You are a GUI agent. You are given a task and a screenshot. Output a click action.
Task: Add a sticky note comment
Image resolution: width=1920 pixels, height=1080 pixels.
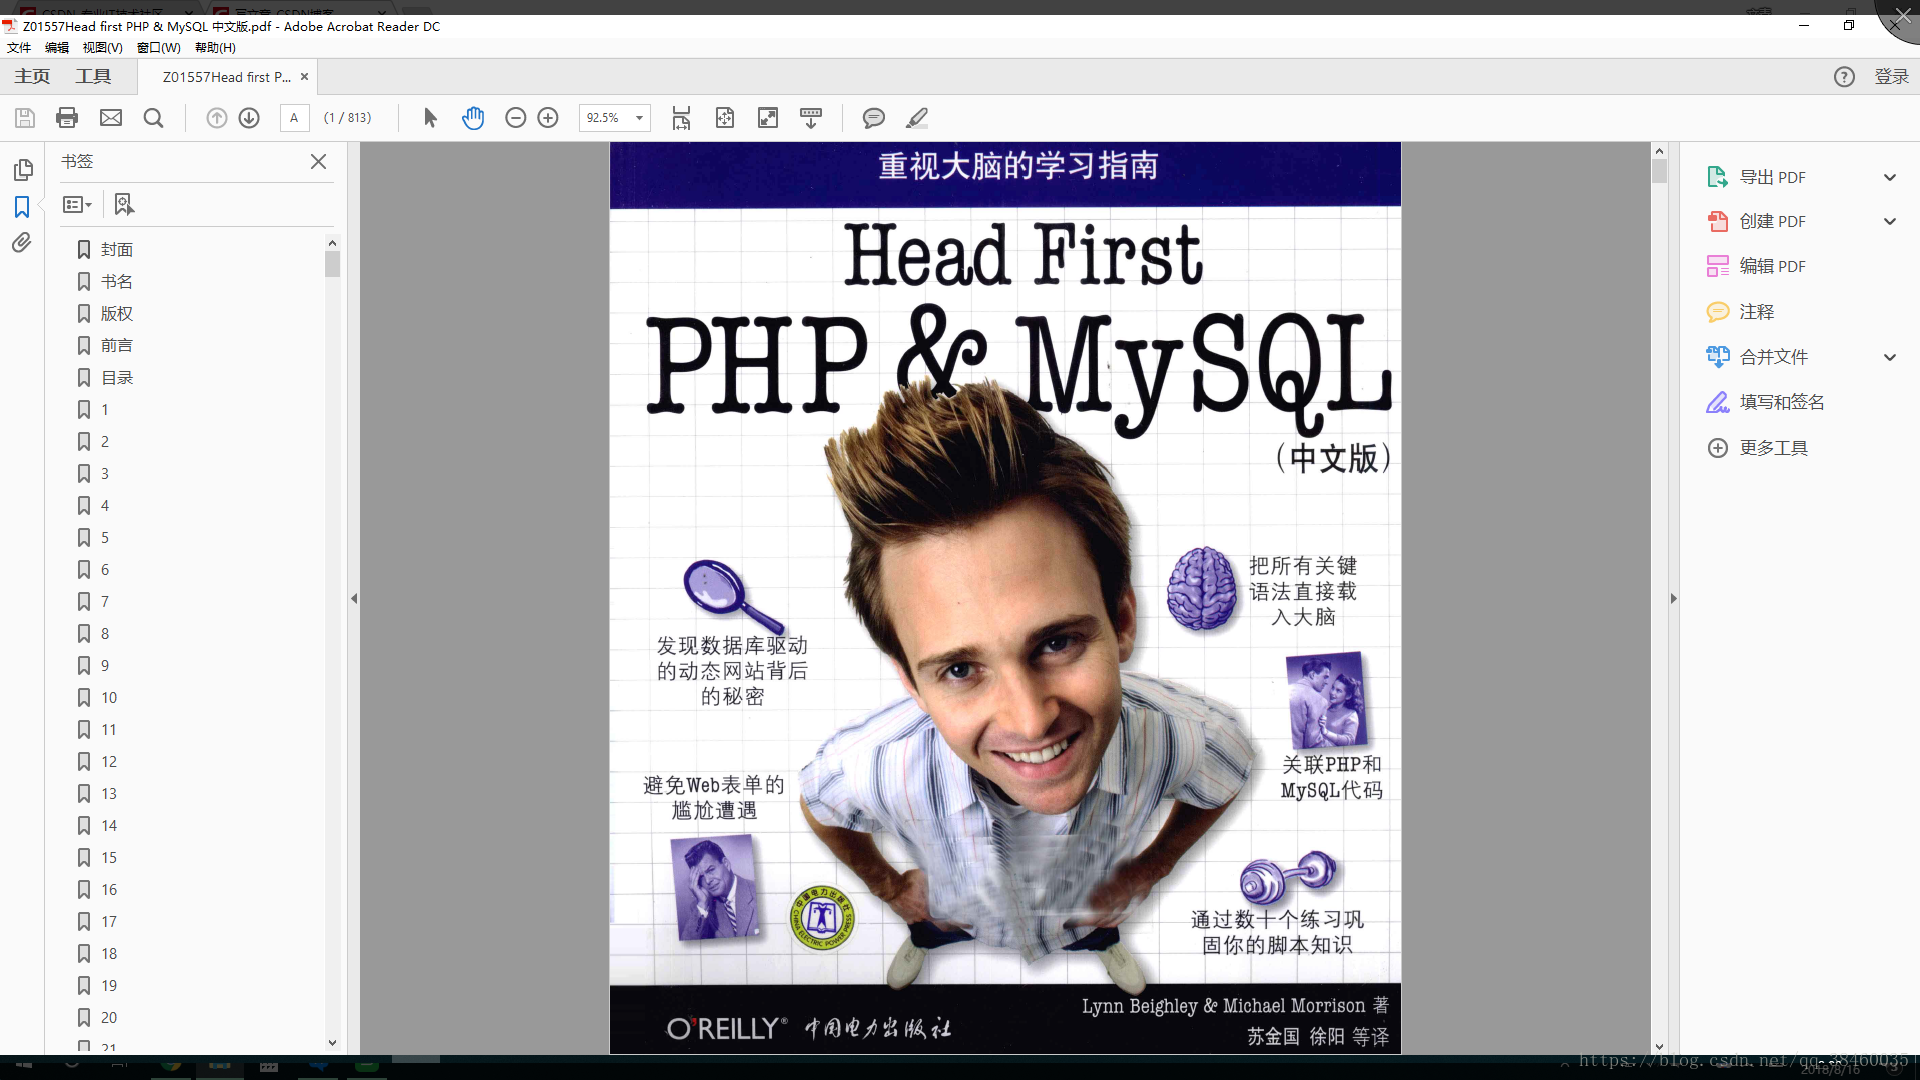coord(874,118)
